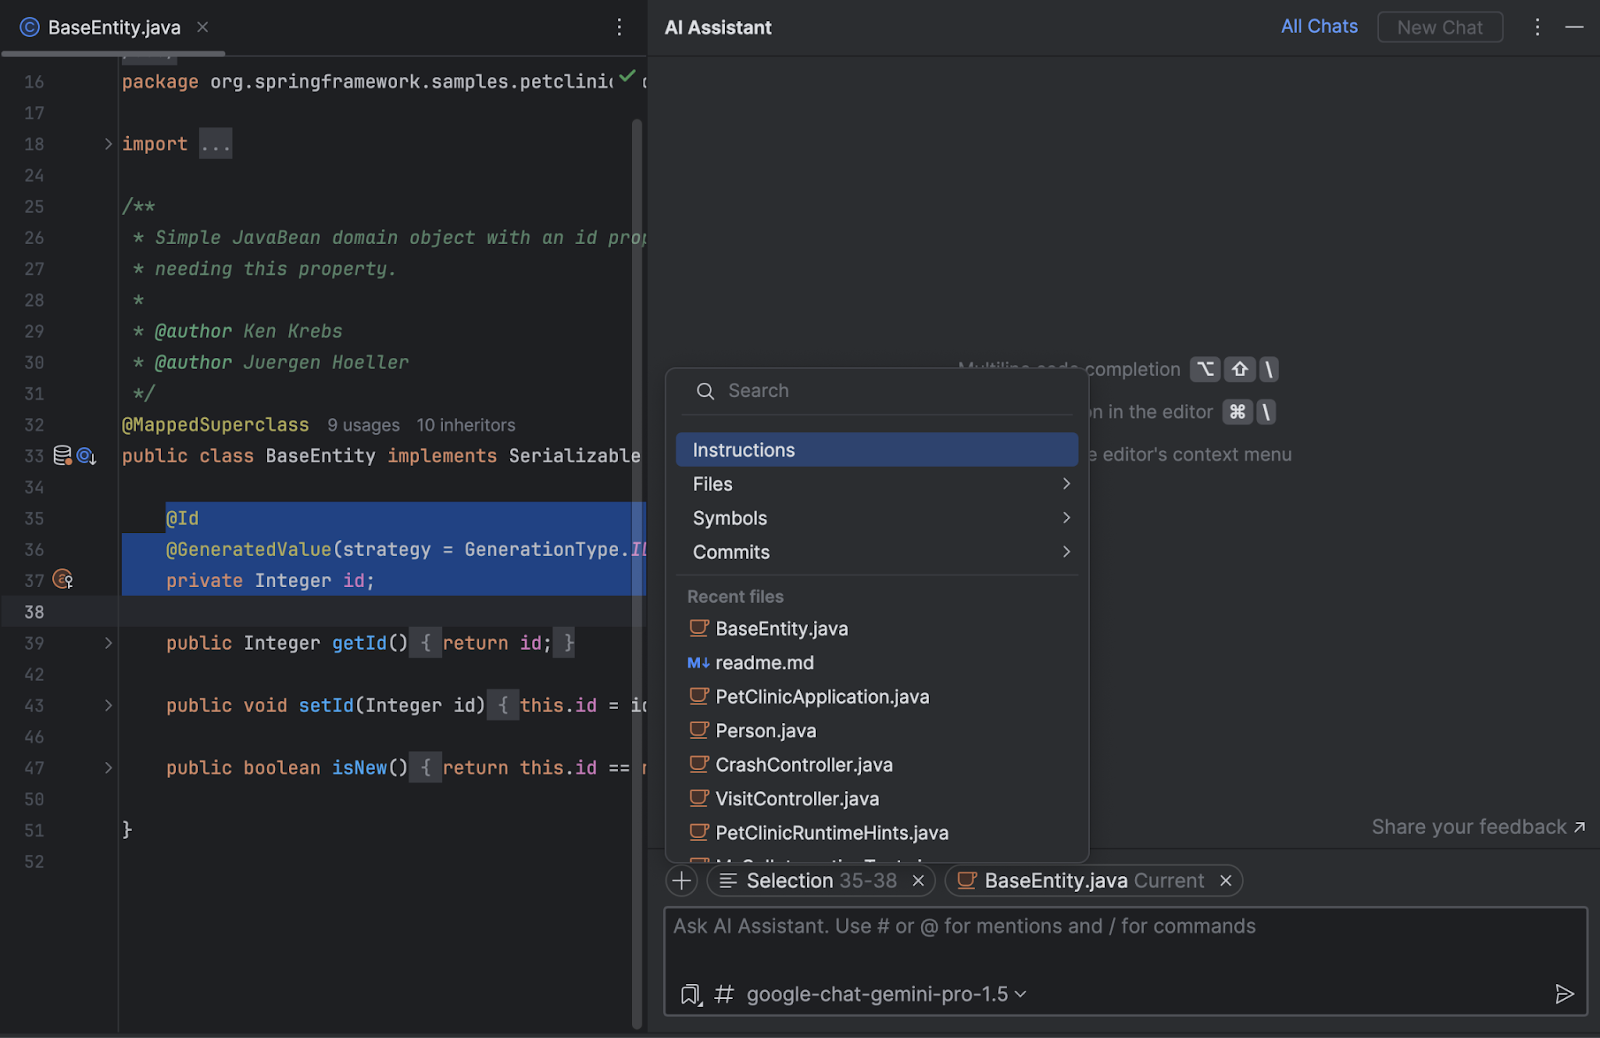Click the gutter icon on line 37
This screenshot has width=1600, height=1038.
click(x=63, y=580)
